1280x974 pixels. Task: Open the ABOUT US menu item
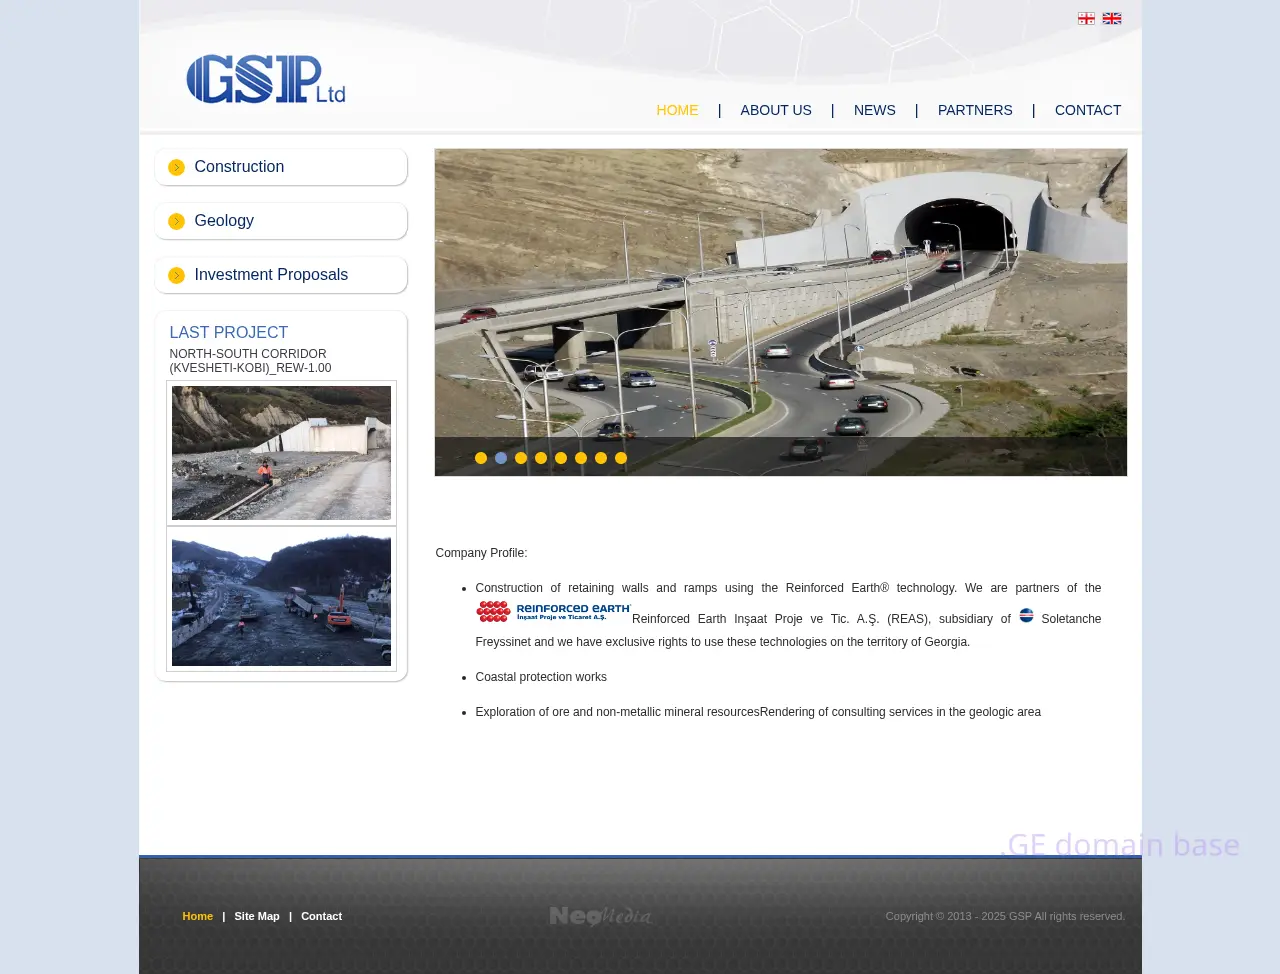pyautogui.click(x=776, y=110)
